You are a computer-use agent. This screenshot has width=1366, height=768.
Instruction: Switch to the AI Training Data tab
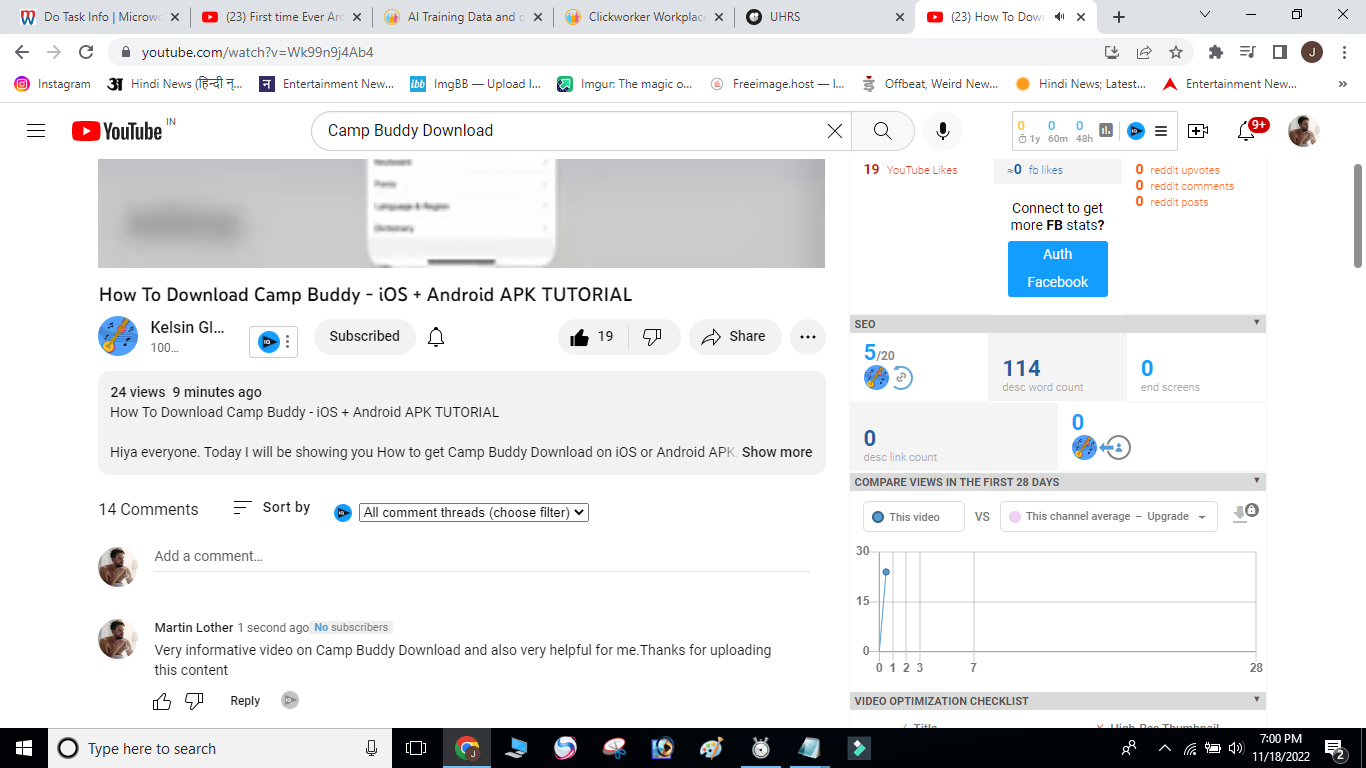coord(462,17)
